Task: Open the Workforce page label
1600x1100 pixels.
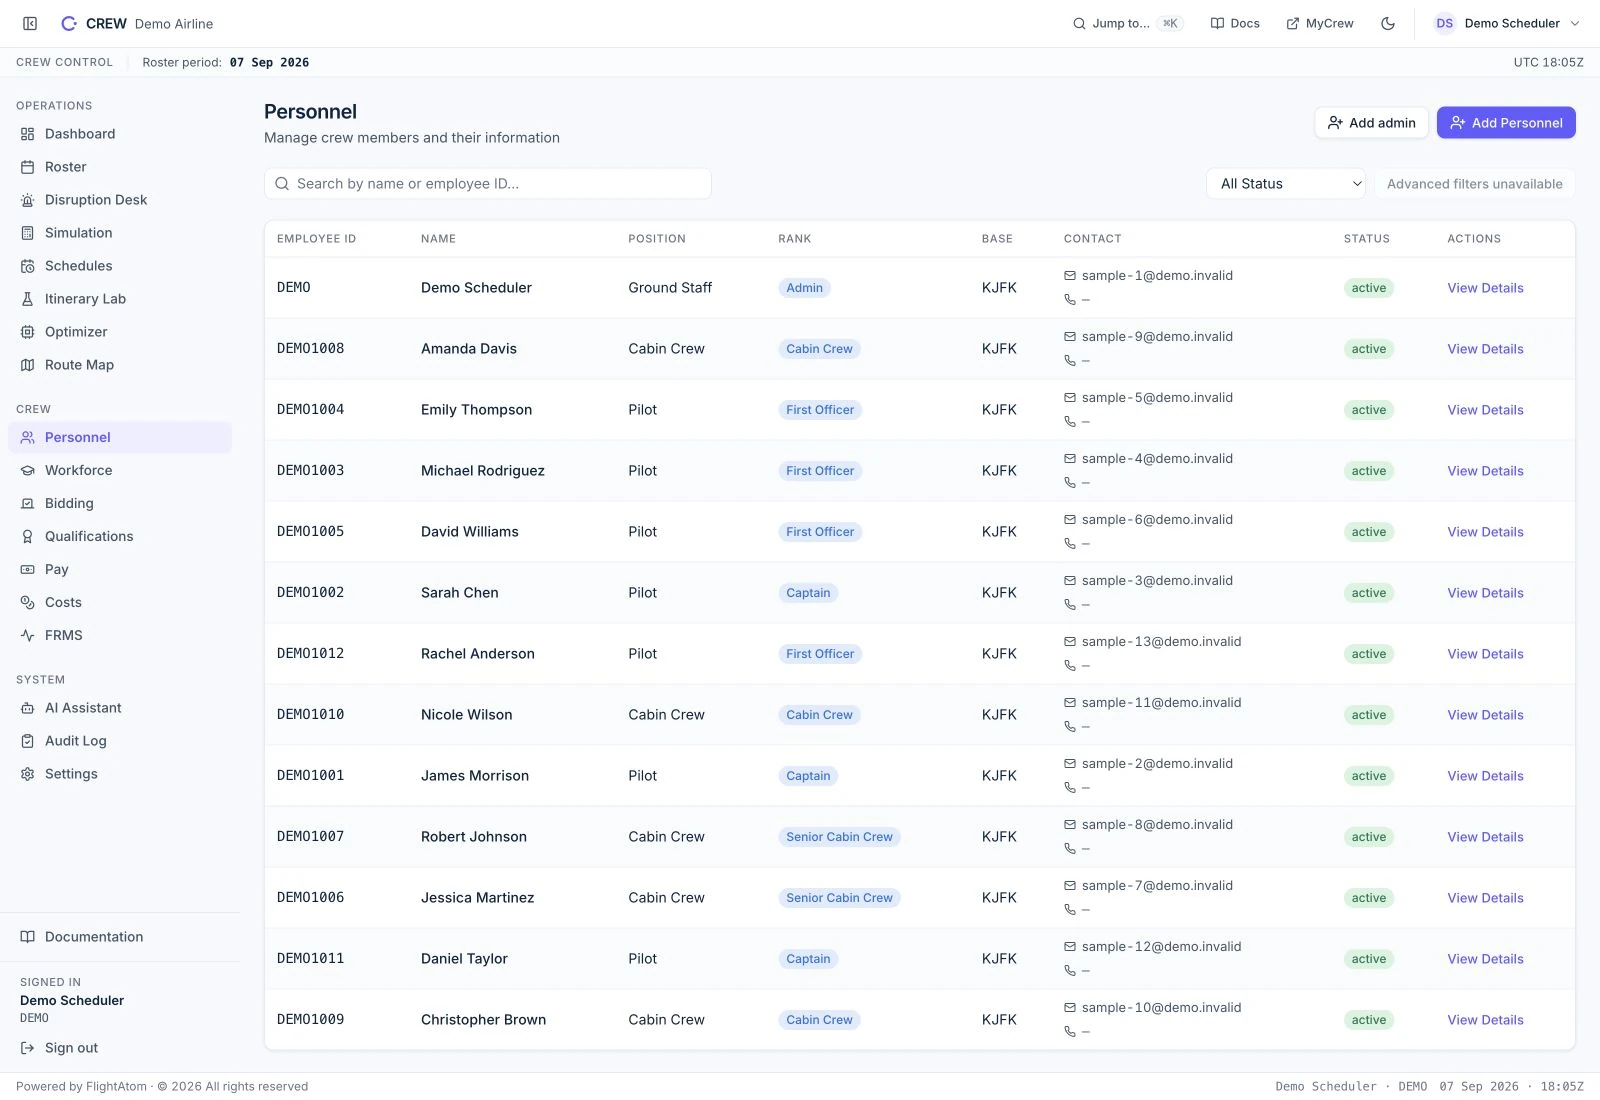Action: [x=78, y=470]
